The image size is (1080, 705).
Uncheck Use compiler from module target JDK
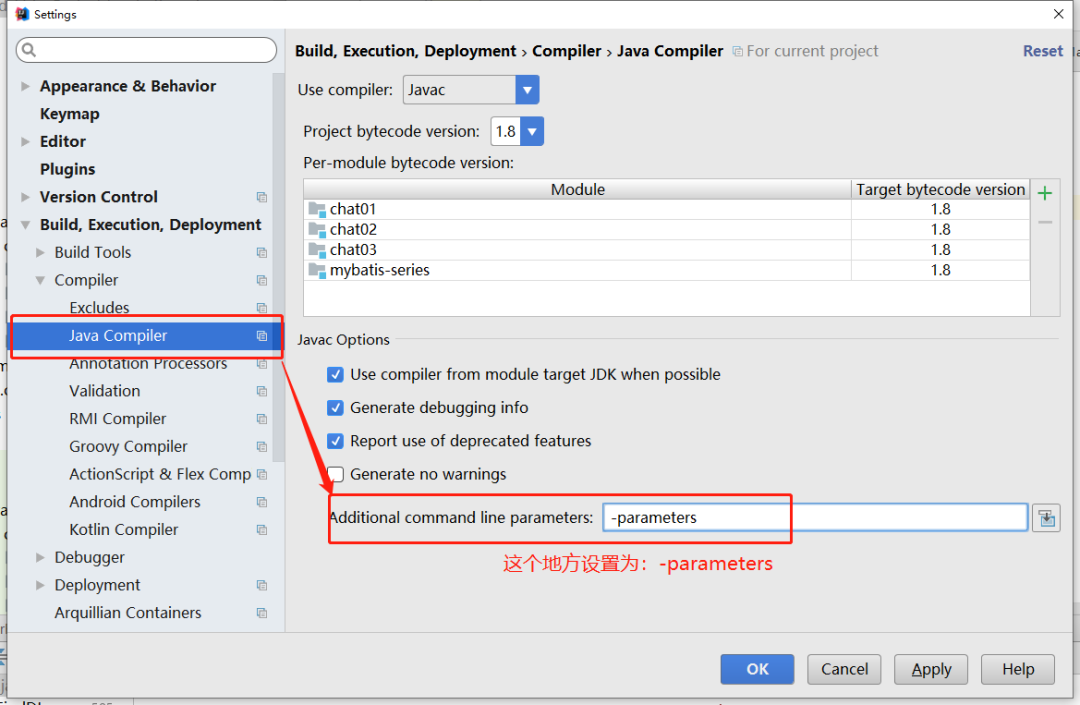pos(336,375)
